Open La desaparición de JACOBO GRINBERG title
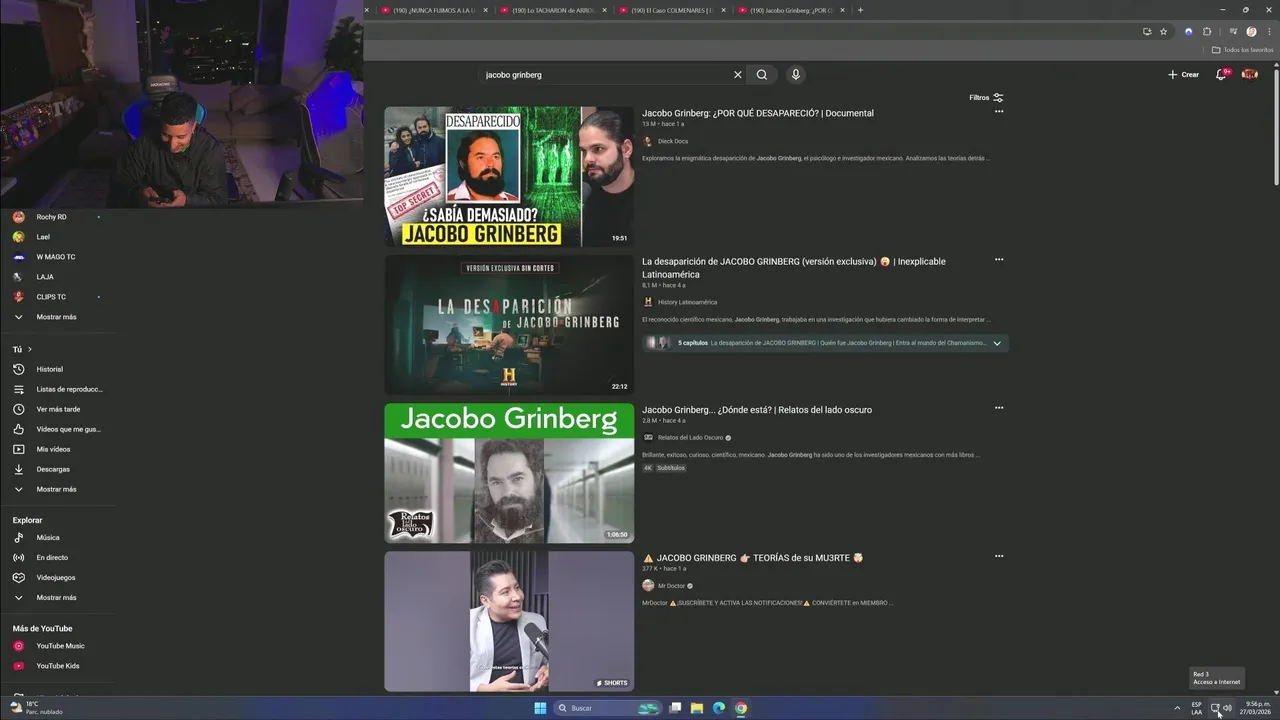This screenshot has width=1280, height=720. 794,268
